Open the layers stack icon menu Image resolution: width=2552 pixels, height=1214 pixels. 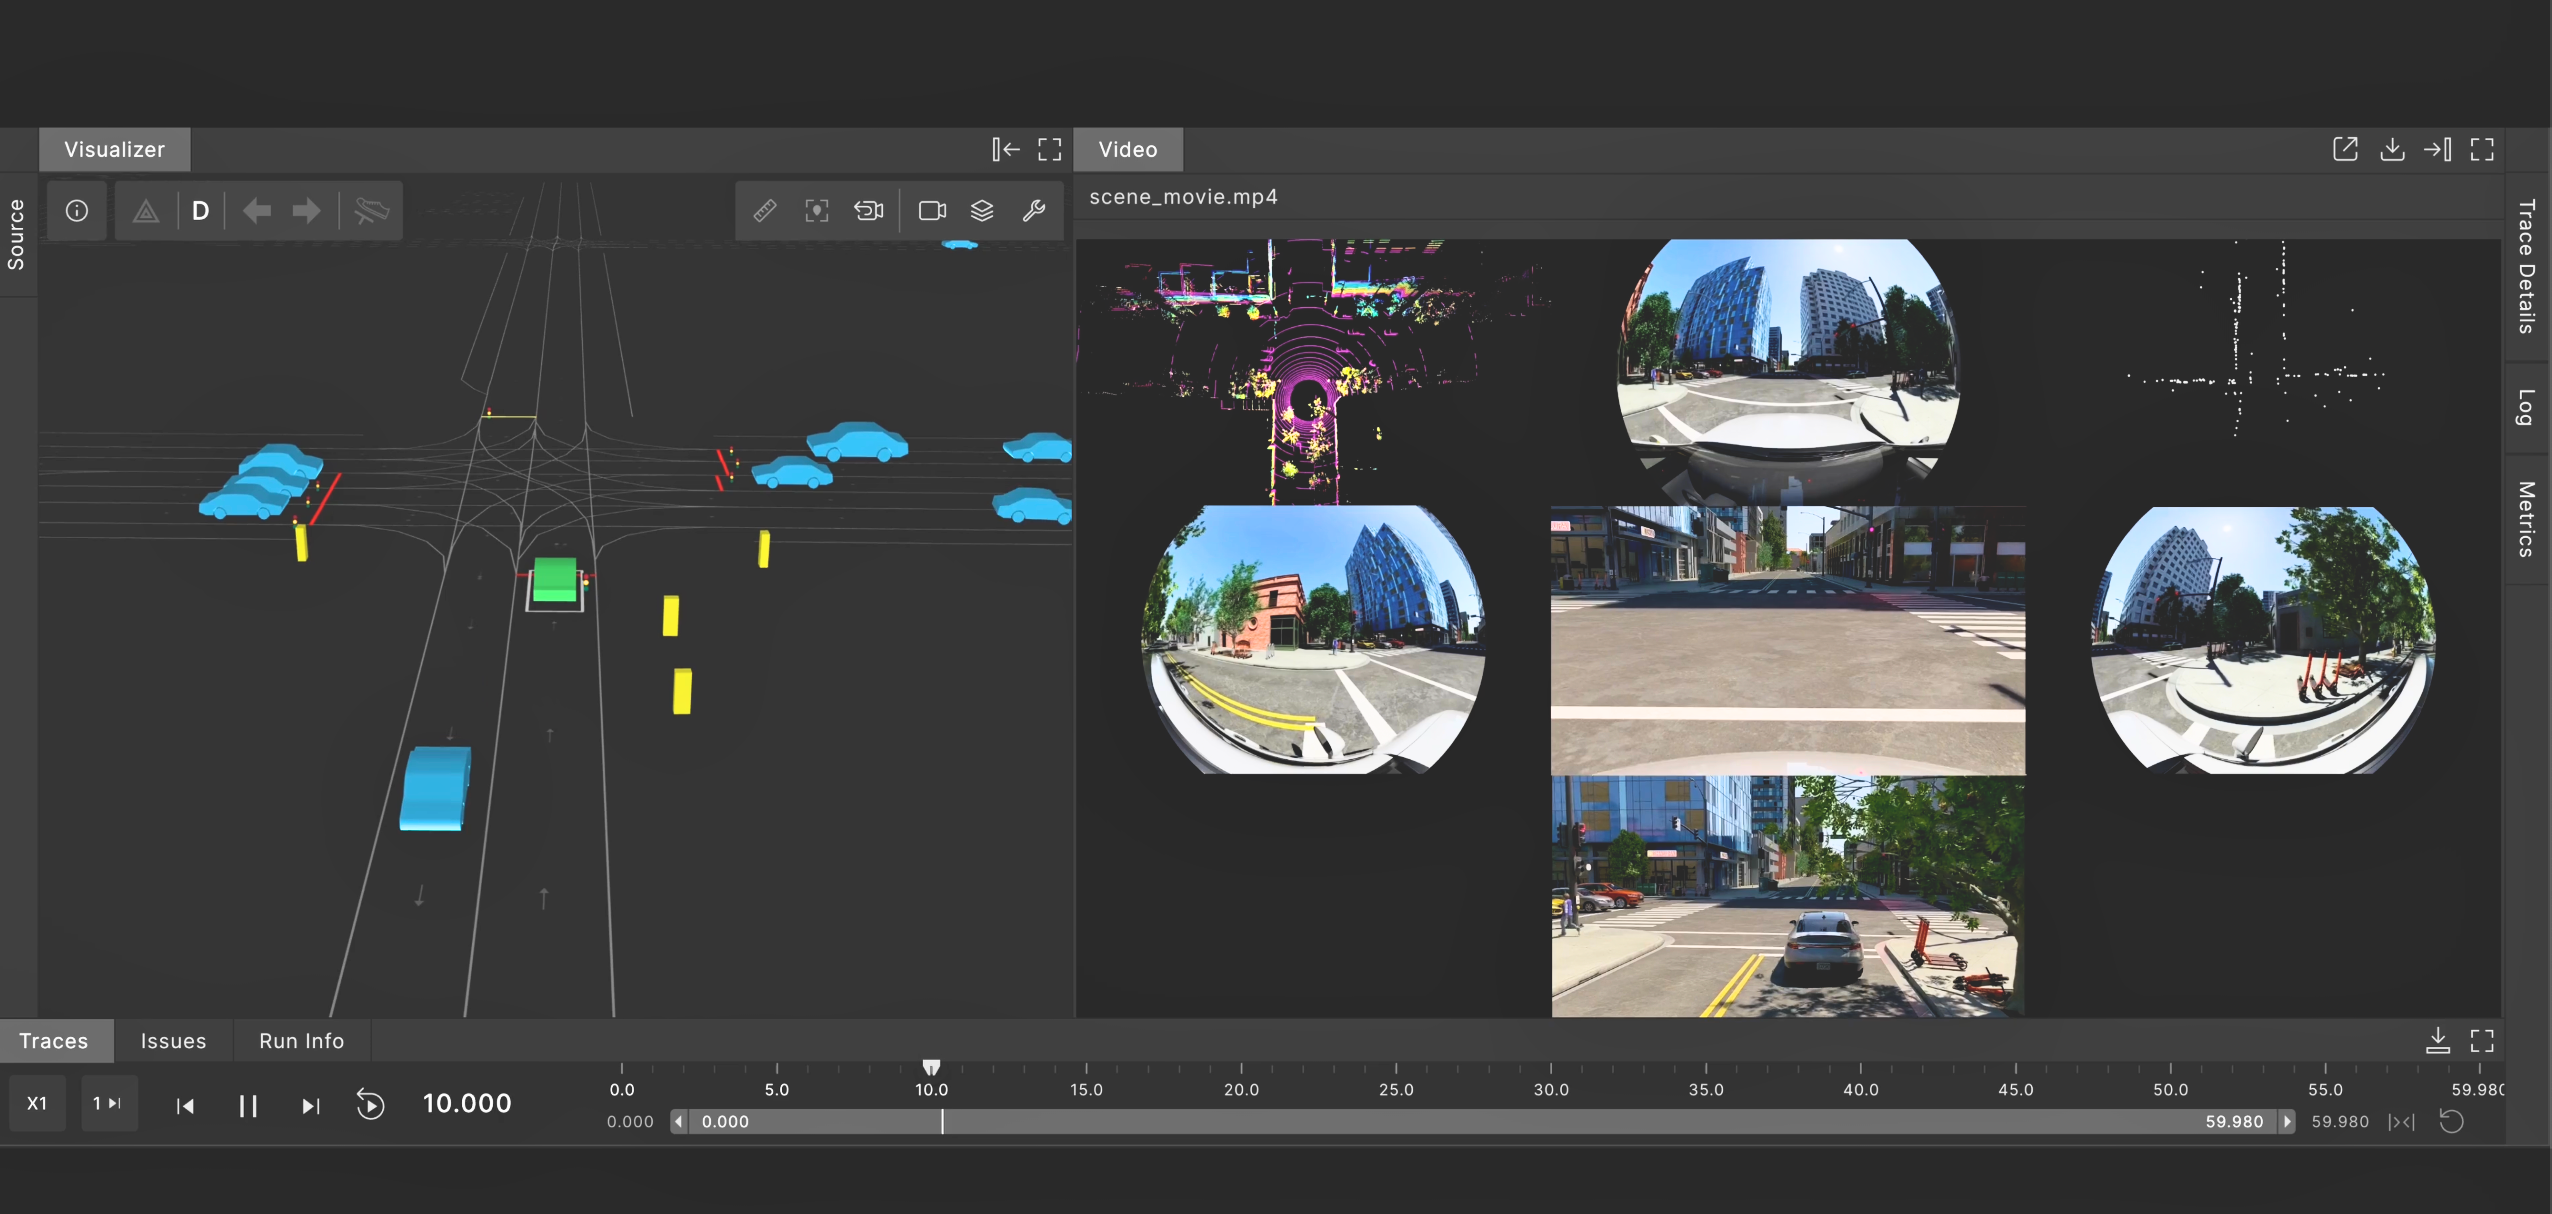point(982,211)
